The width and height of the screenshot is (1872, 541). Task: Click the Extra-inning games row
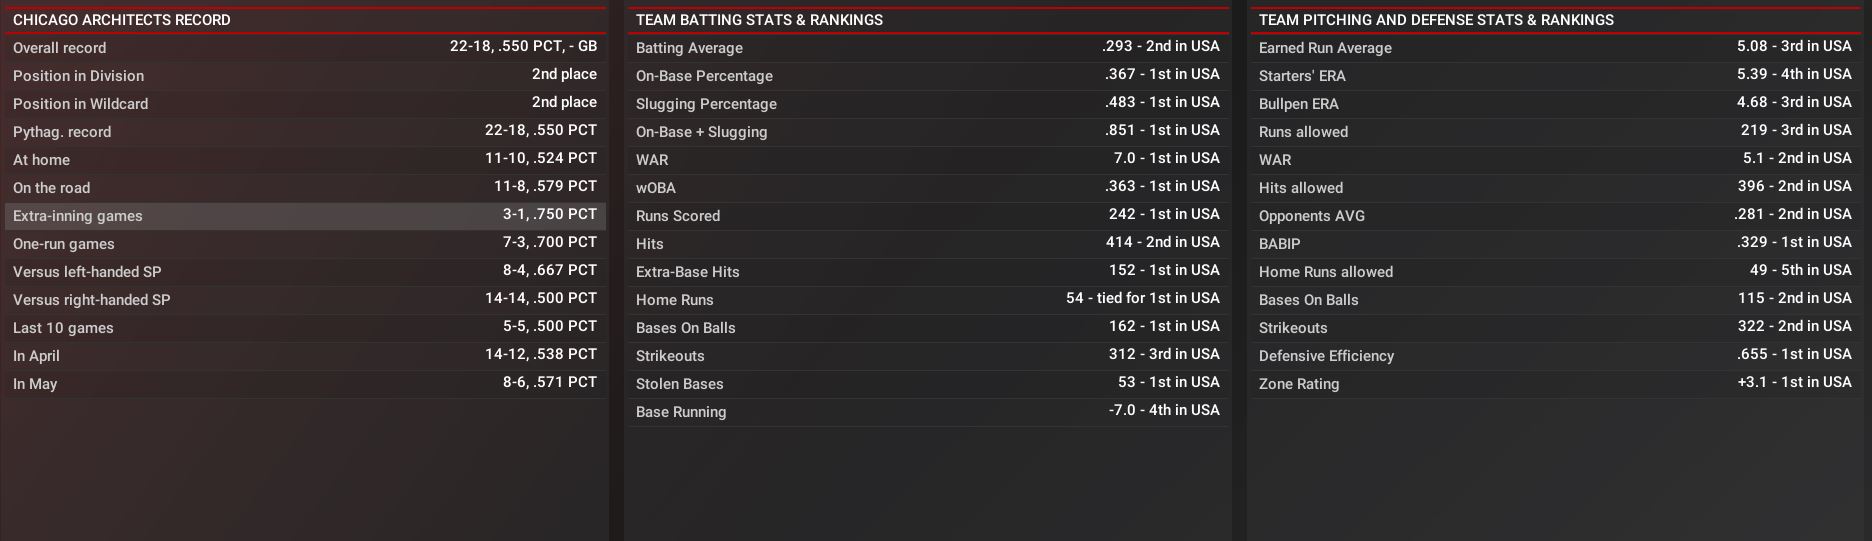305,216
